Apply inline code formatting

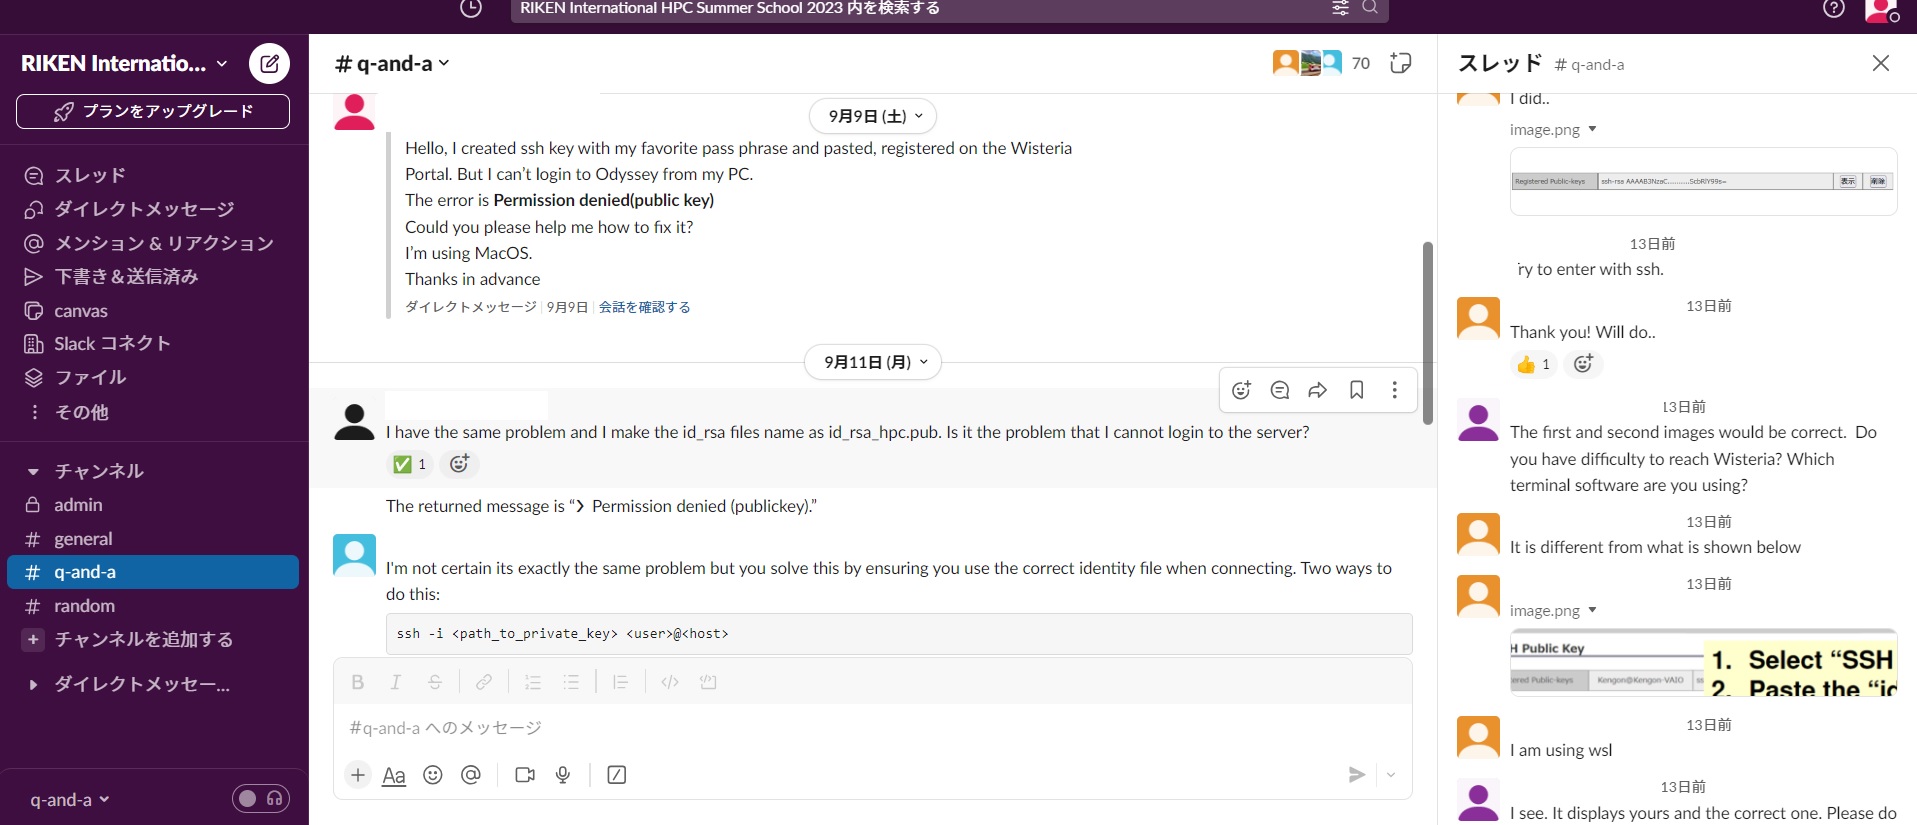point(670,682)
